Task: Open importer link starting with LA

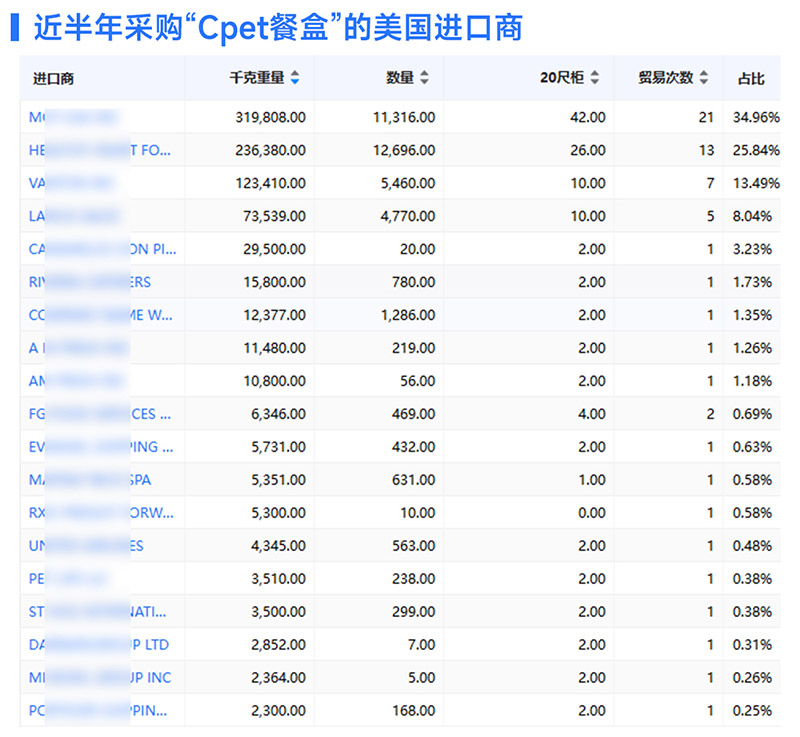Action: coord(74,216)
